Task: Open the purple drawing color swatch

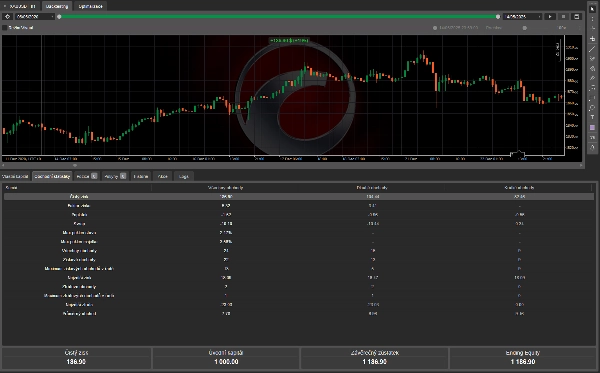Action: (592, 127)
